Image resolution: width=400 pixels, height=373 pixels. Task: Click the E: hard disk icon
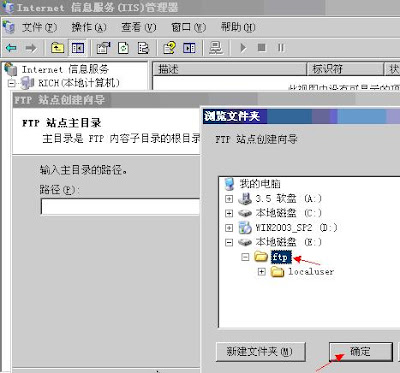point(245,242)
